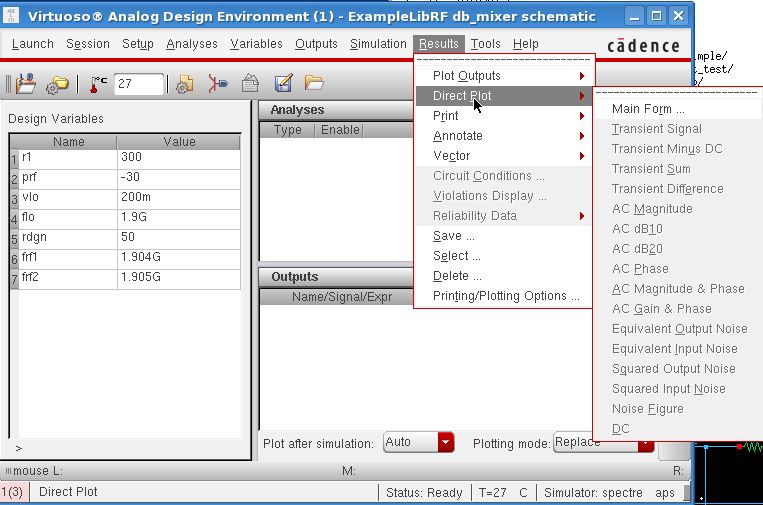Screen dimensions: 763x505
Task: Select Violations Display menu entry
Action: pos(504,196)
